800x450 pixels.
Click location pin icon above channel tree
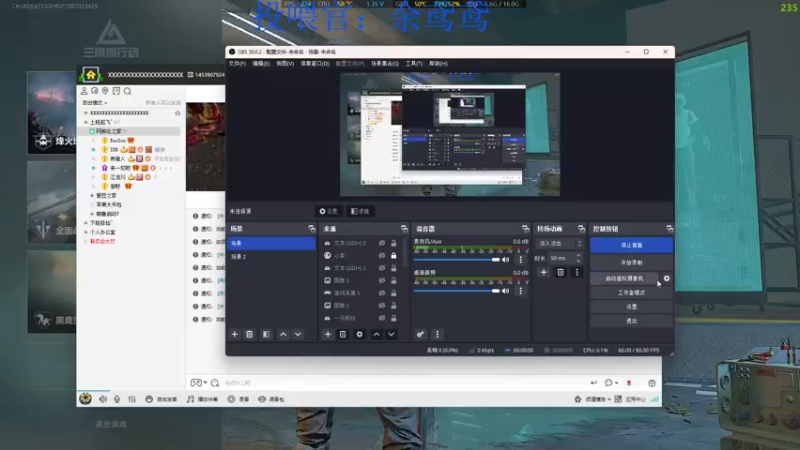(x=105, y=91)
